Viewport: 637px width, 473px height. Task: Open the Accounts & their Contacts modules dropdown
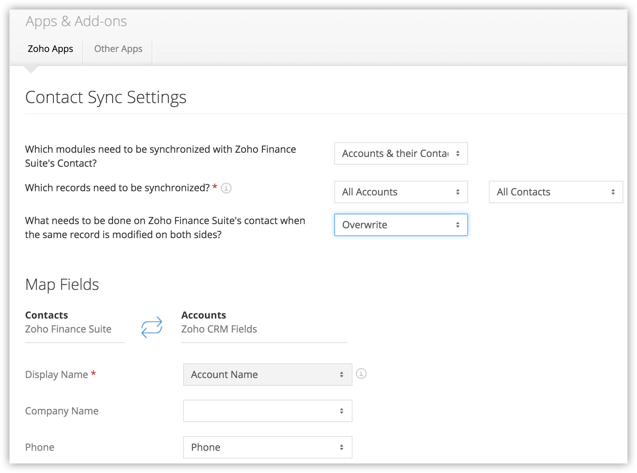401,154
